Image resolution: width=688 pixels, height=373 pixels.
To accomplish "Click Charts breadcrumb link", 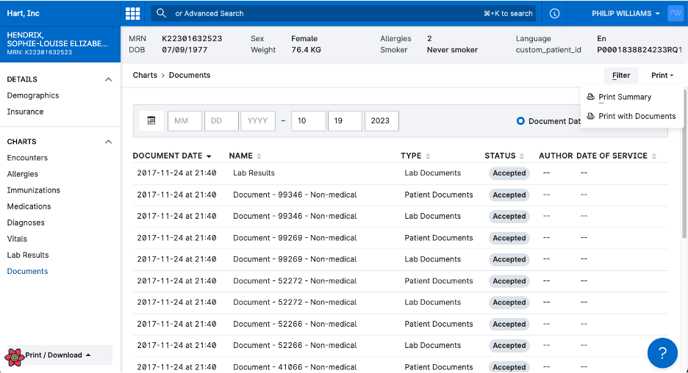I will pos(145,75).
